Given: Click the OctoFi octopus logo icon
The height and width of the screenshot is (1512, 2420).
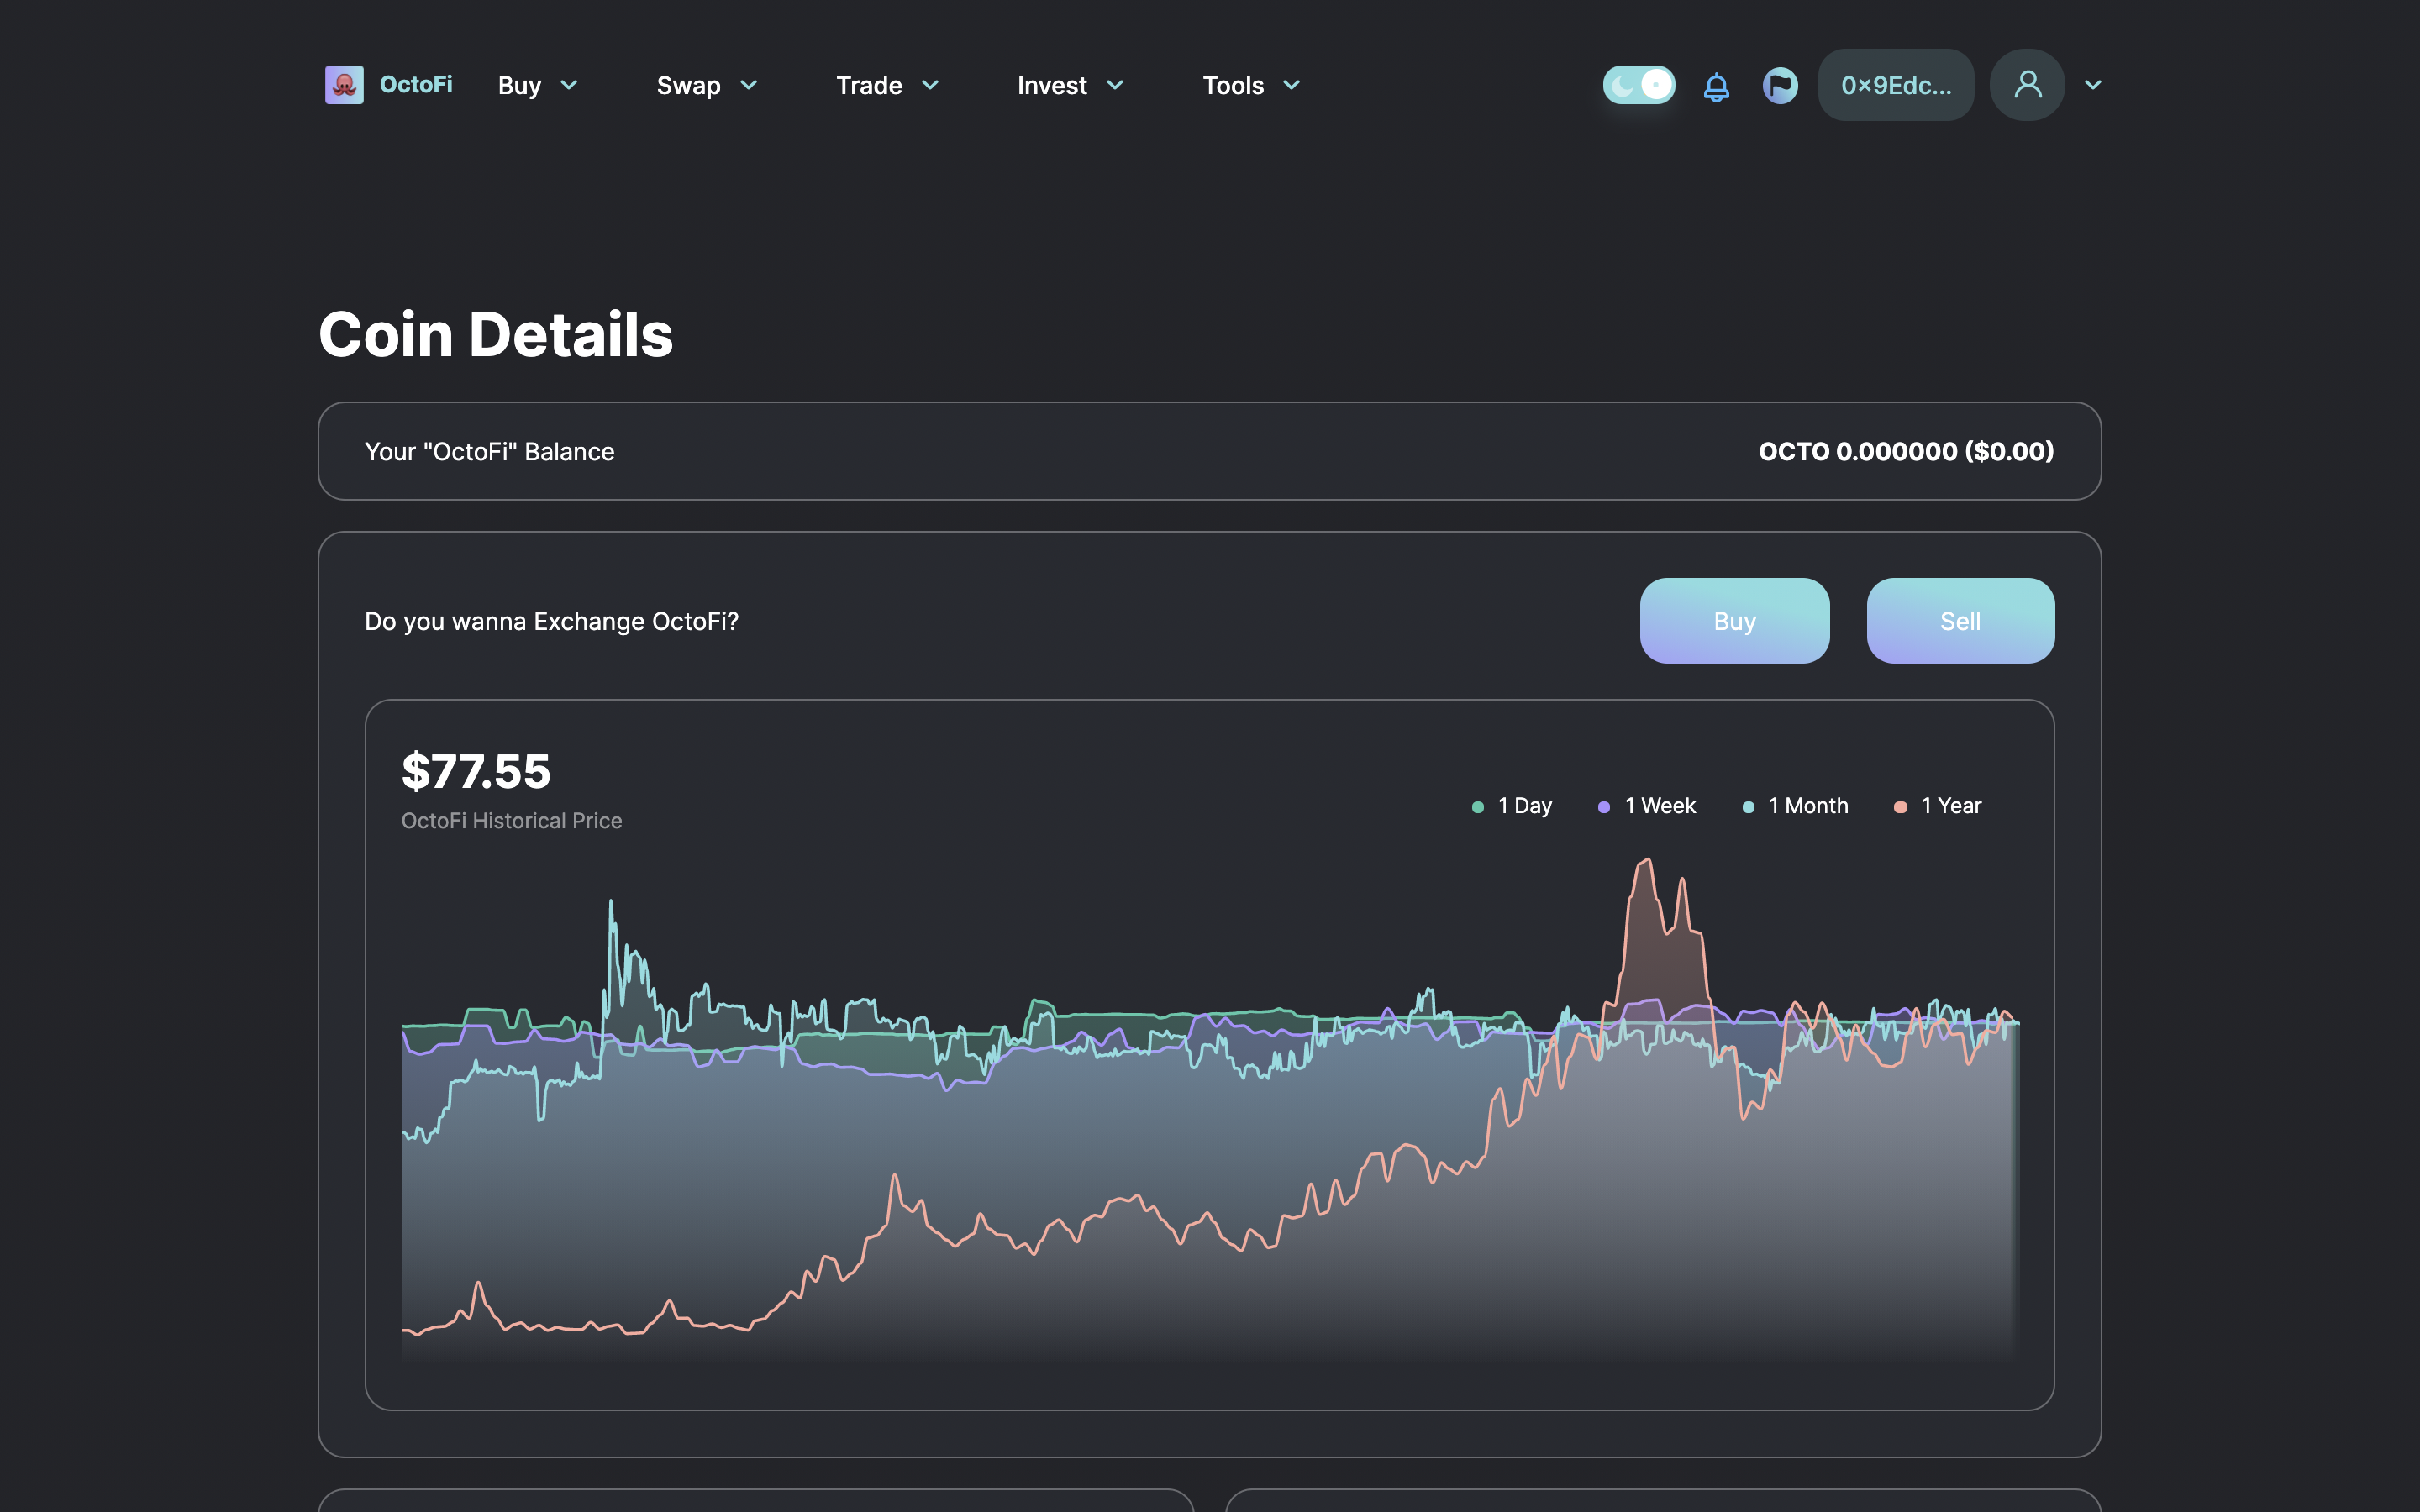Looking at the screenshot, I should [x=344, y=85].
